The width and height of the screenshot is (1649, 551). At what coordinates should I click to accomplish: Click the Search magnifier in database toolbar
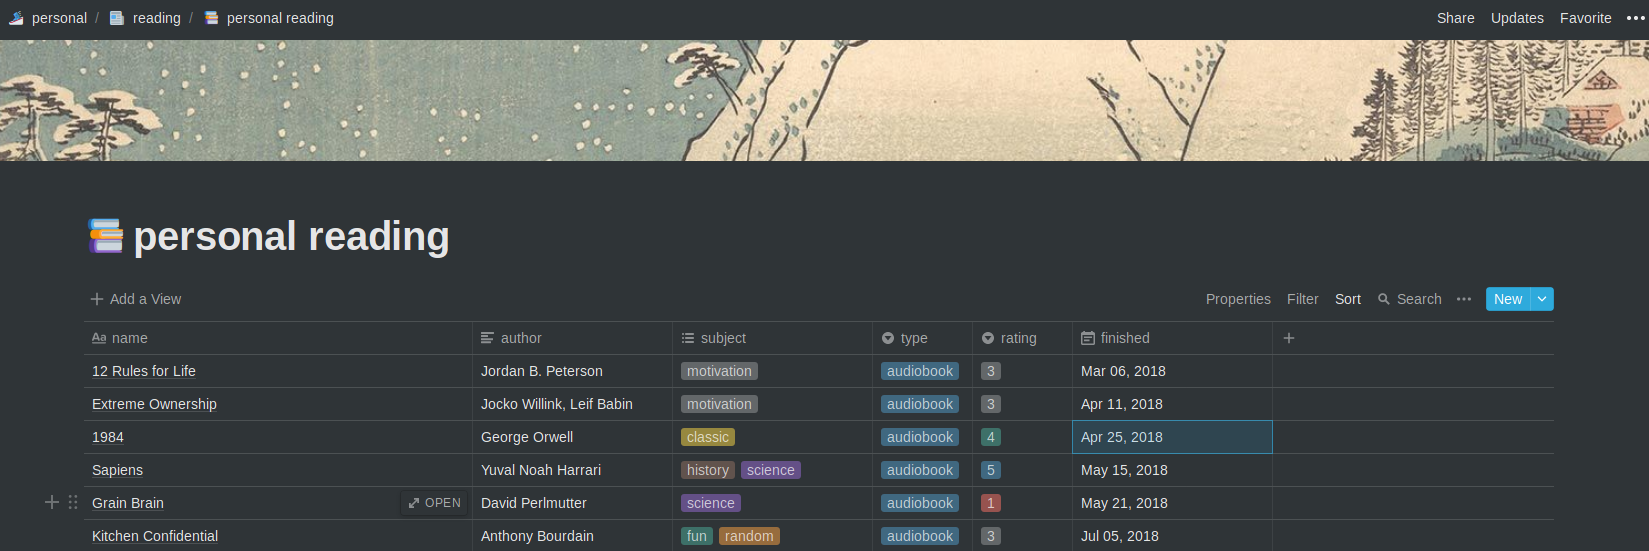tap(1384, 299)
